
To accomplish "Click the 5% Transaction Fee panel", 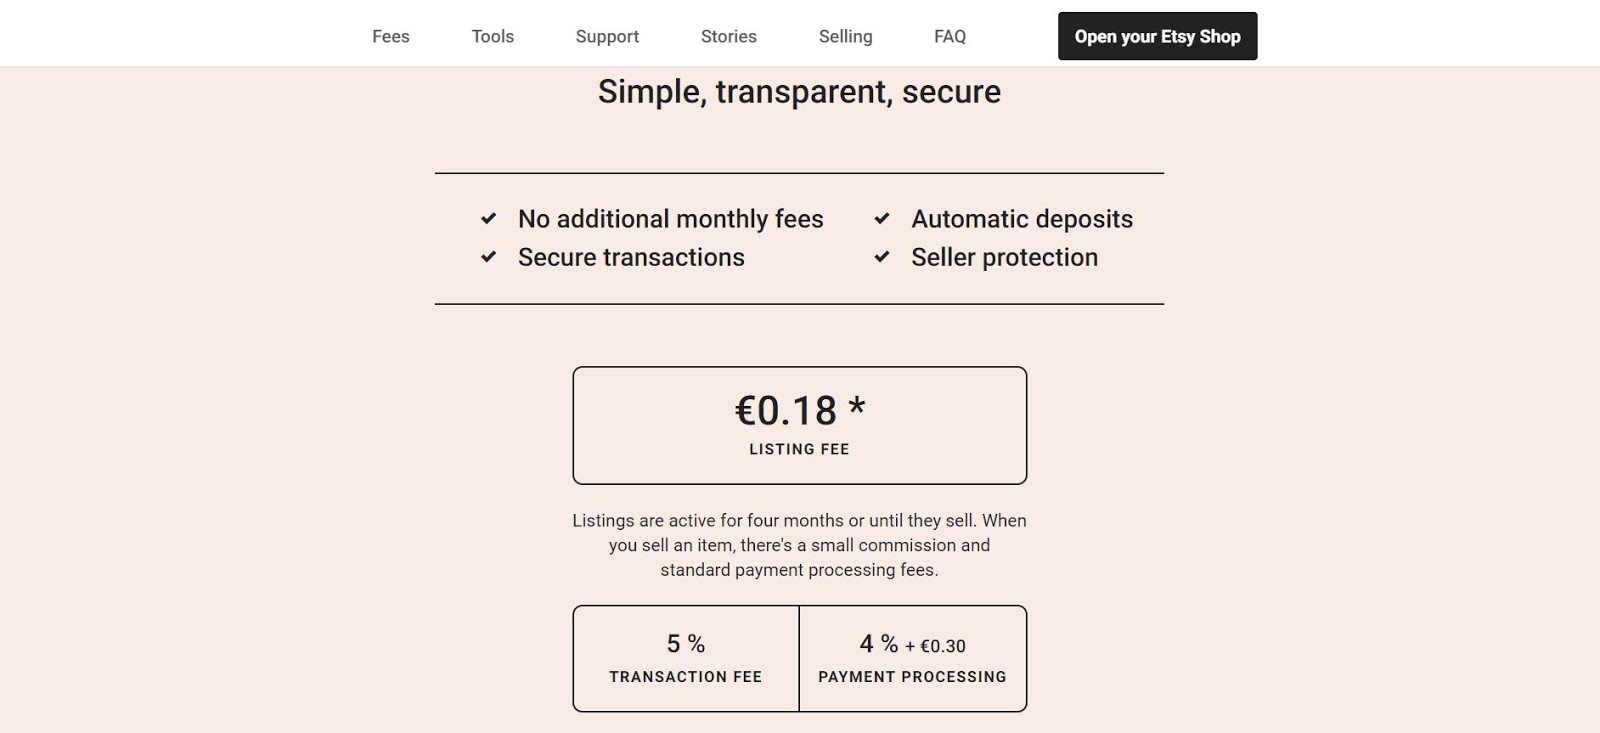I will pos(685,657).
